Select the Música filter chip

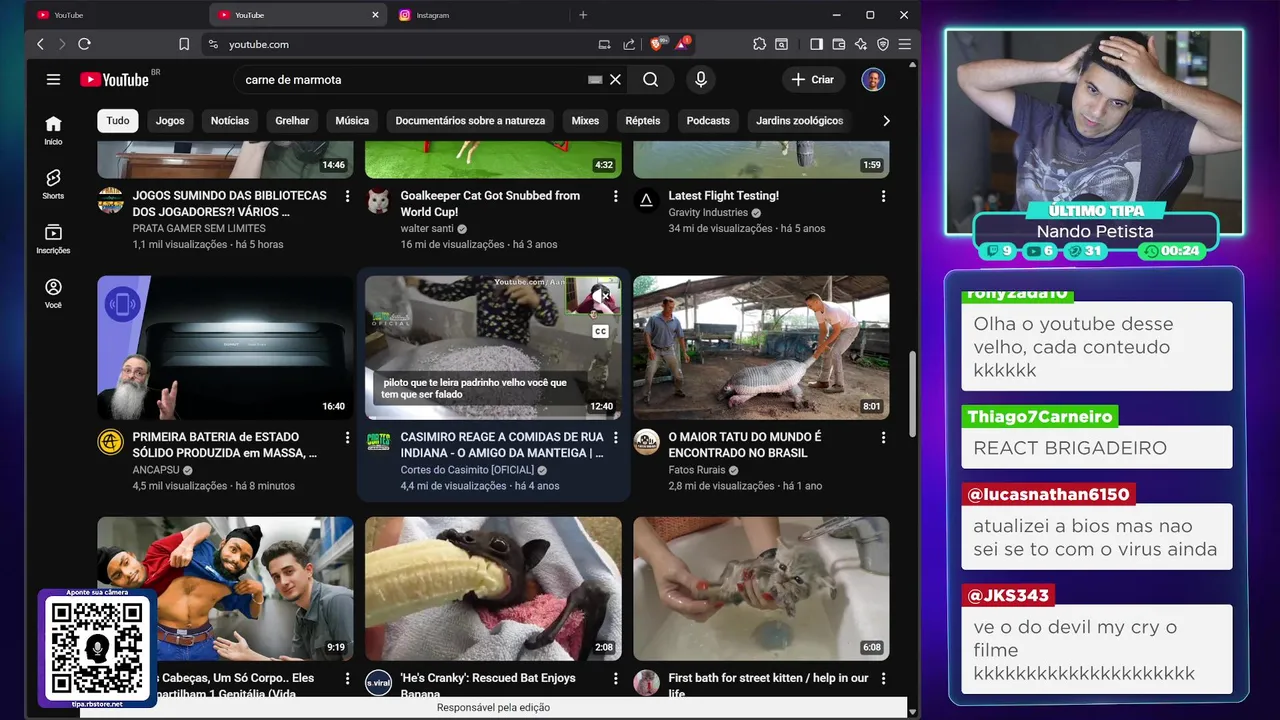[352, 121]
